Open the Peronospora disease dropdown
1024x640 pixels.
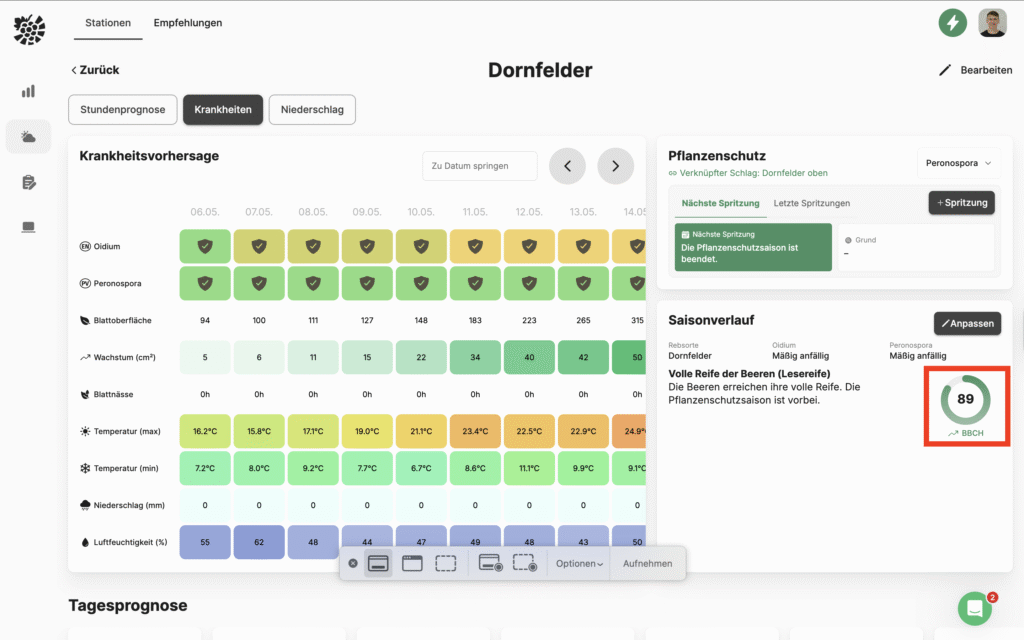[958, 162]
